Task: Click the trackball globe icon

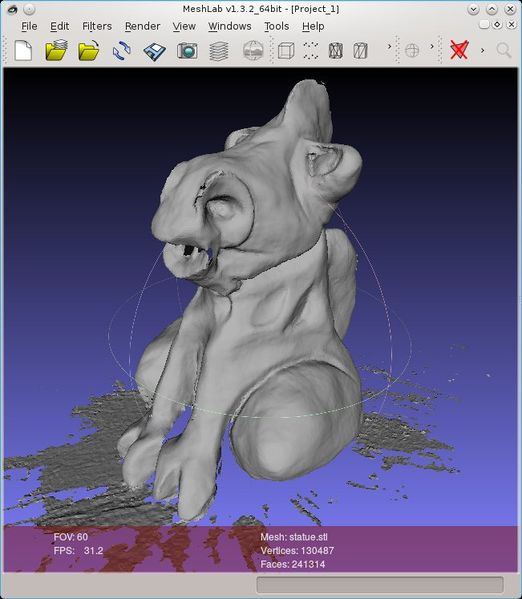Action: (253, 50)
